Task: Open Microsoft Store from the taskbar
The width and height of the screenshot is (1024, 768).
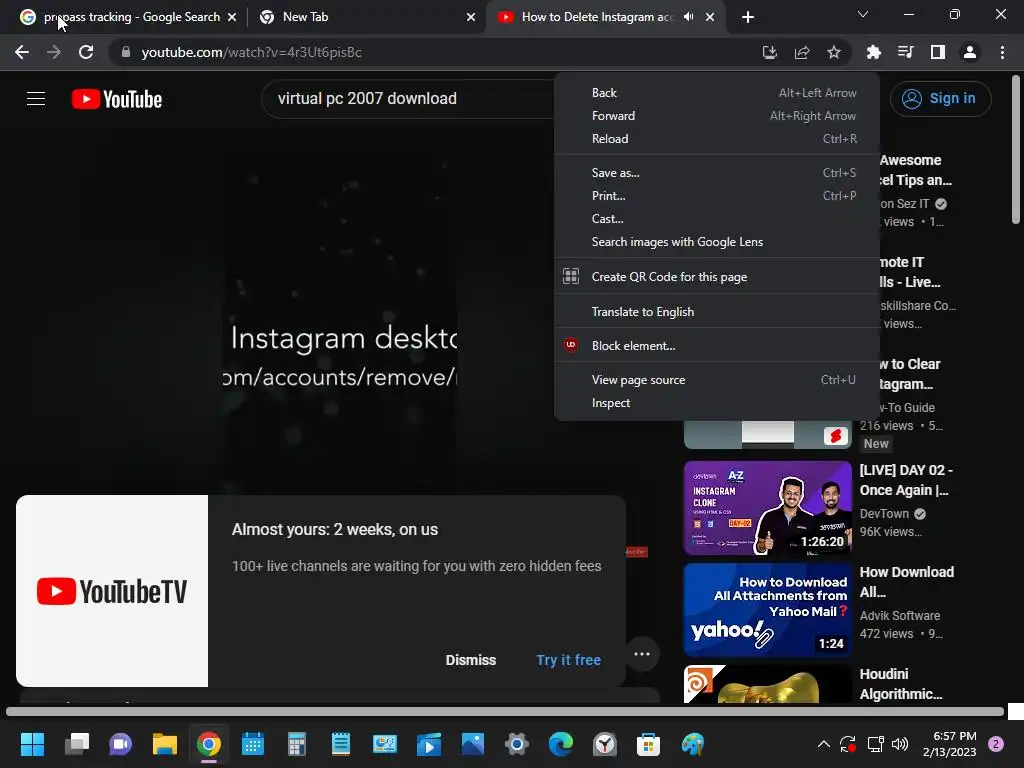Action: [x=648, y=744]
